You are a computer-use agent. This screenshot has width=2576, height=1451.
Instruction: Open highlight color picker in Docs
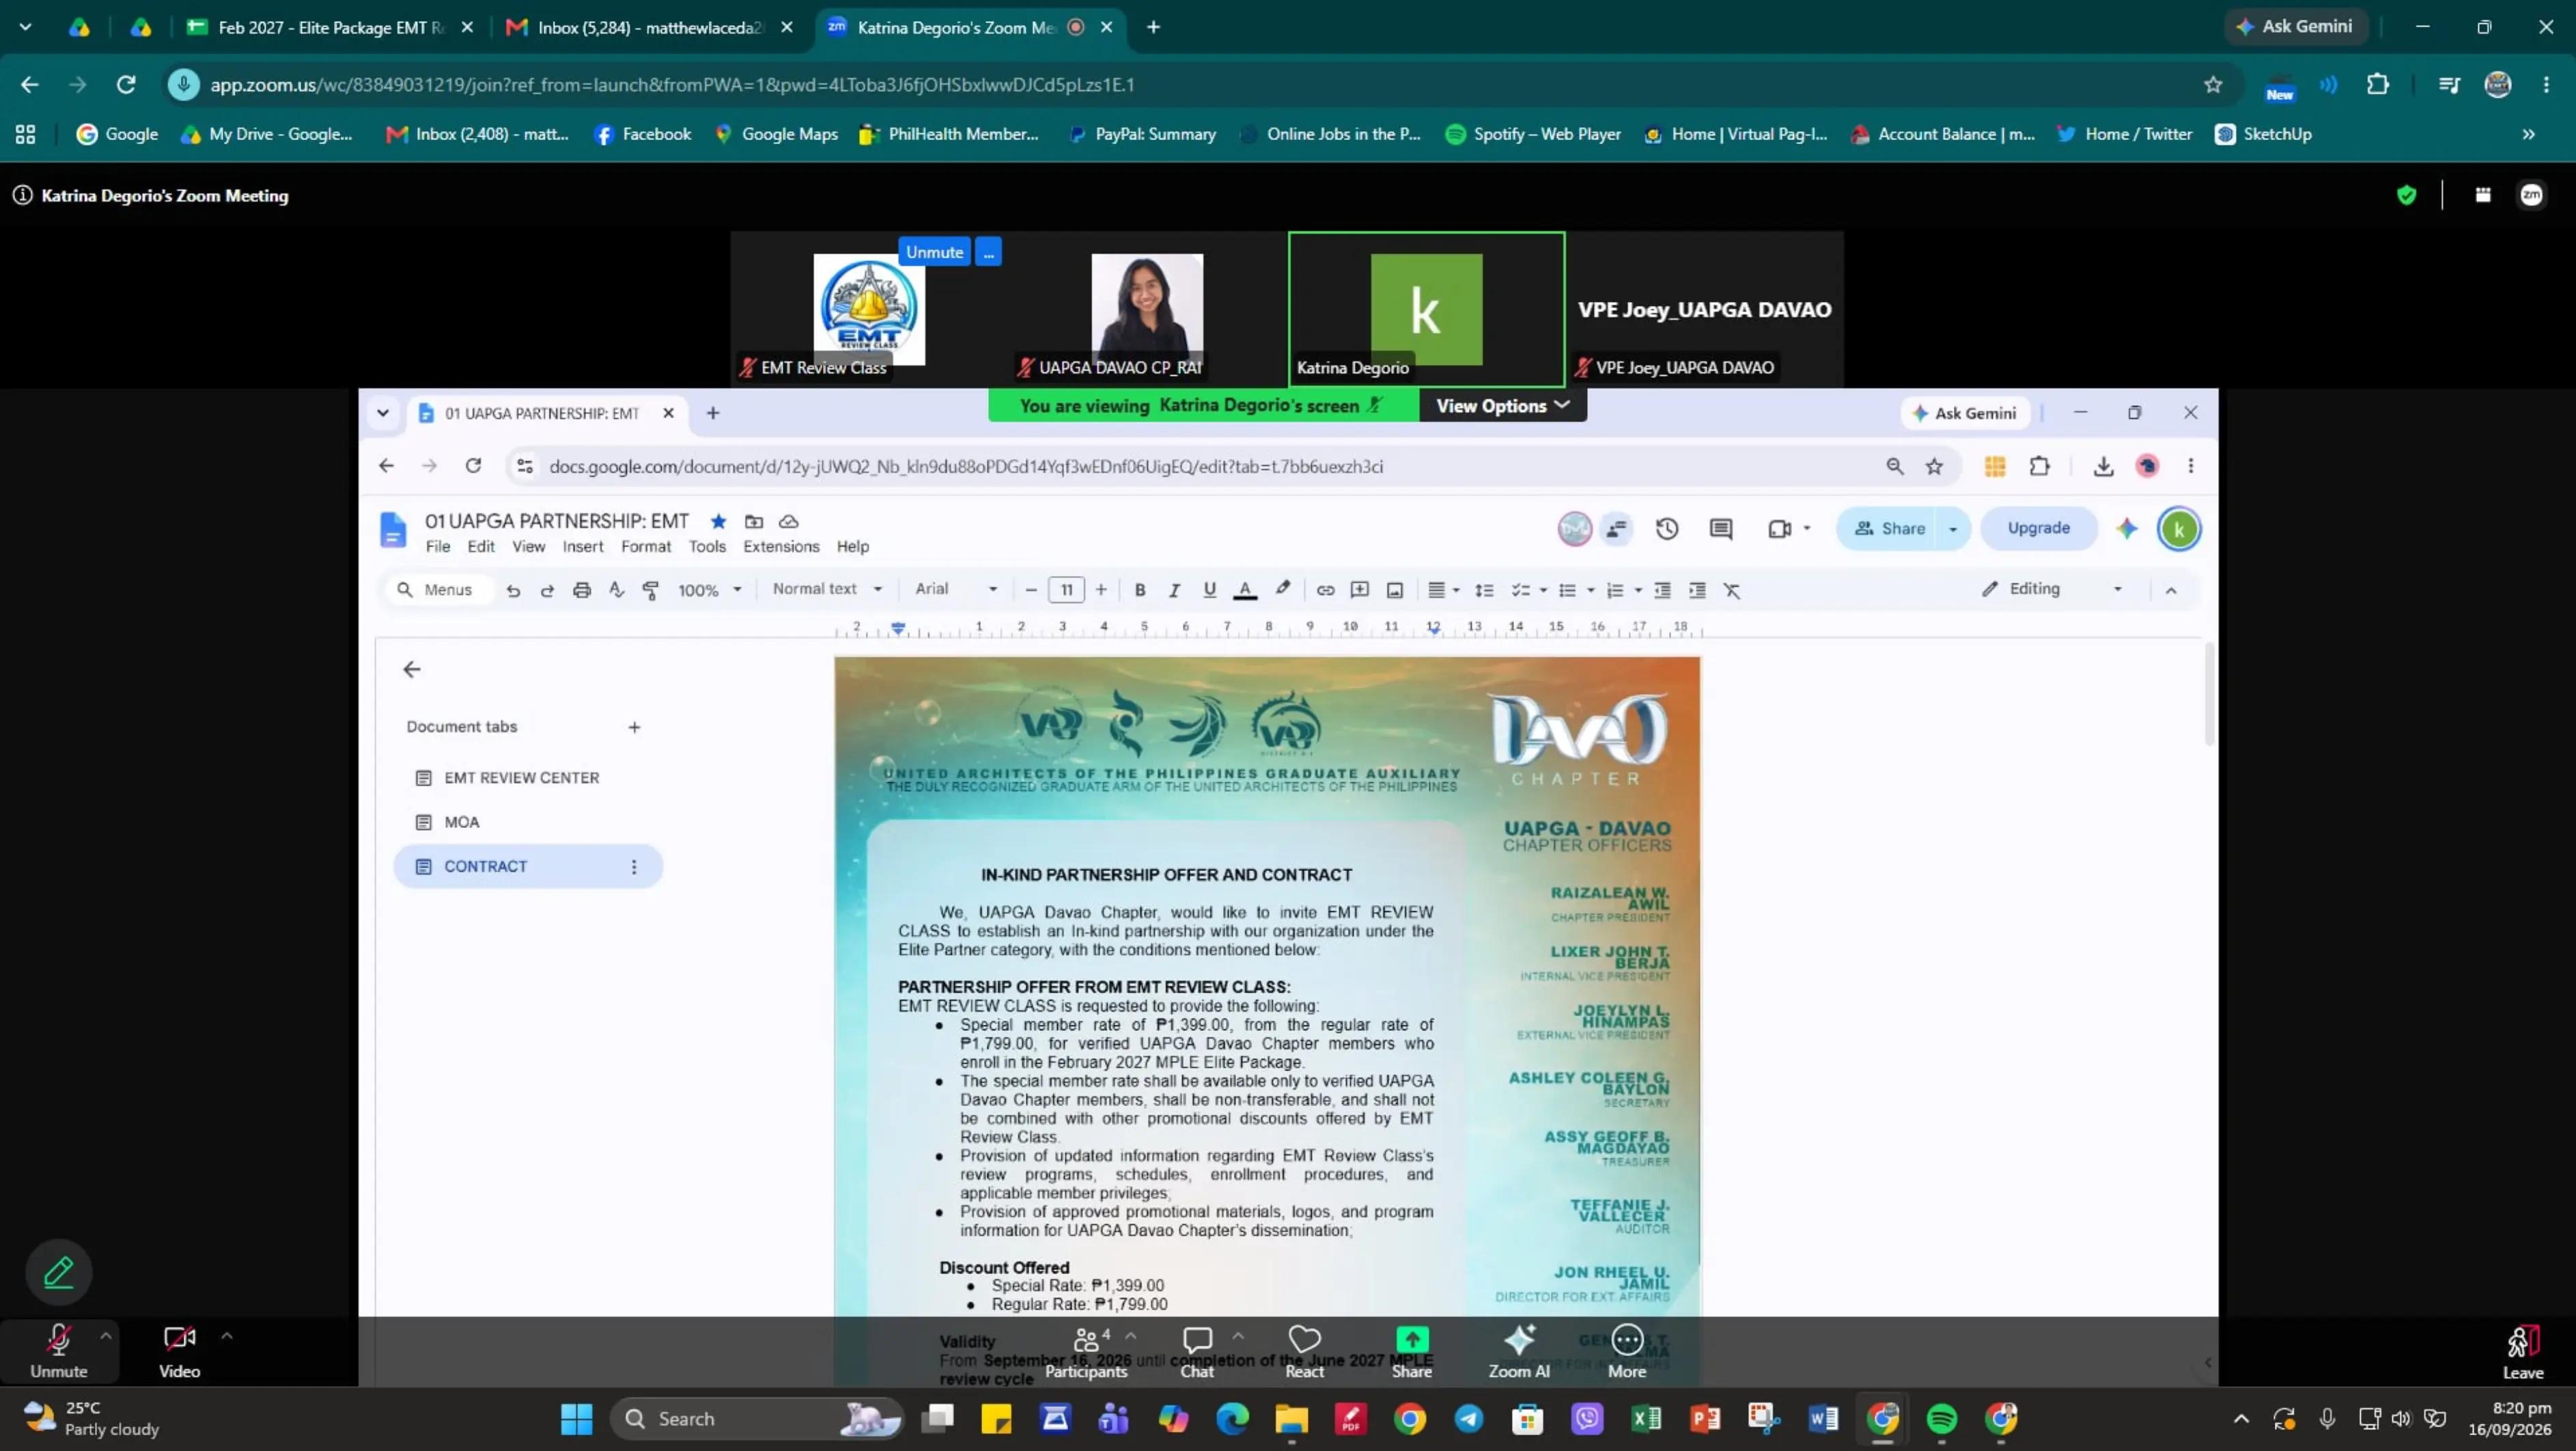click(x=1283, y=590)
